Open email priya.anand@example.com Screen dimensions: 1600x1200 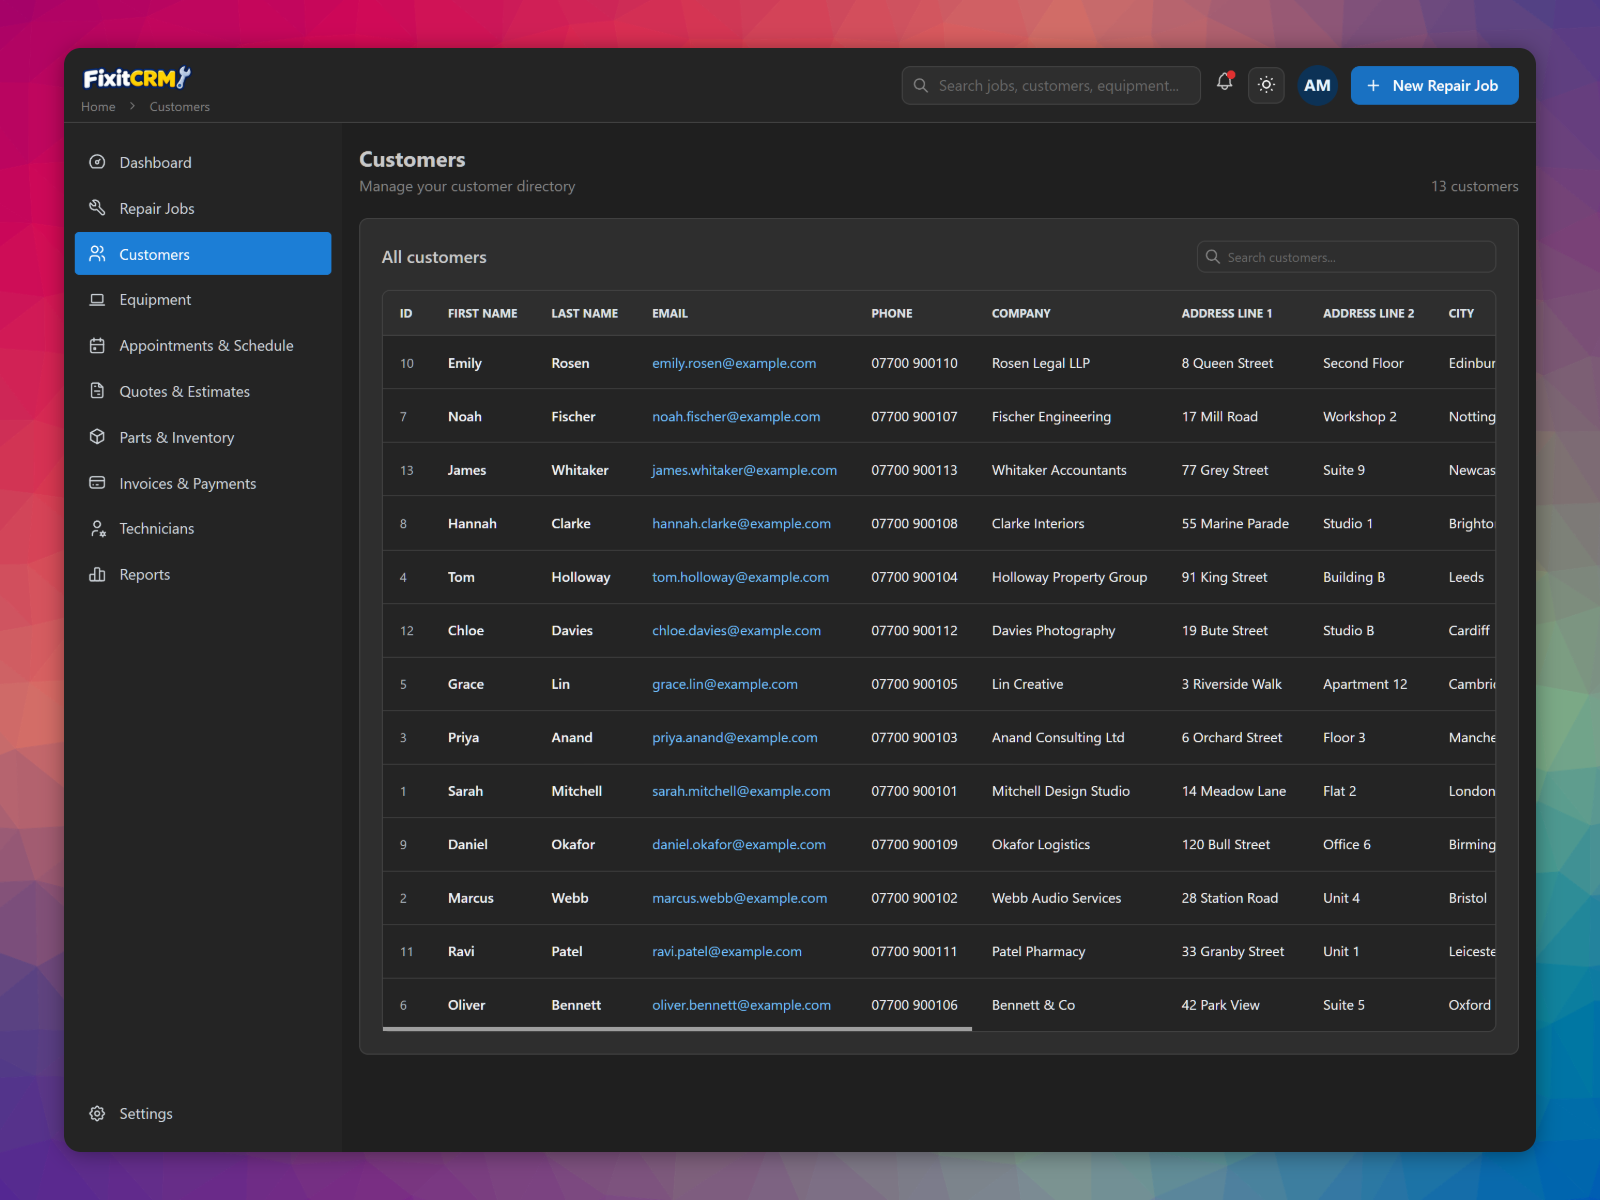(x=735, y=738)
